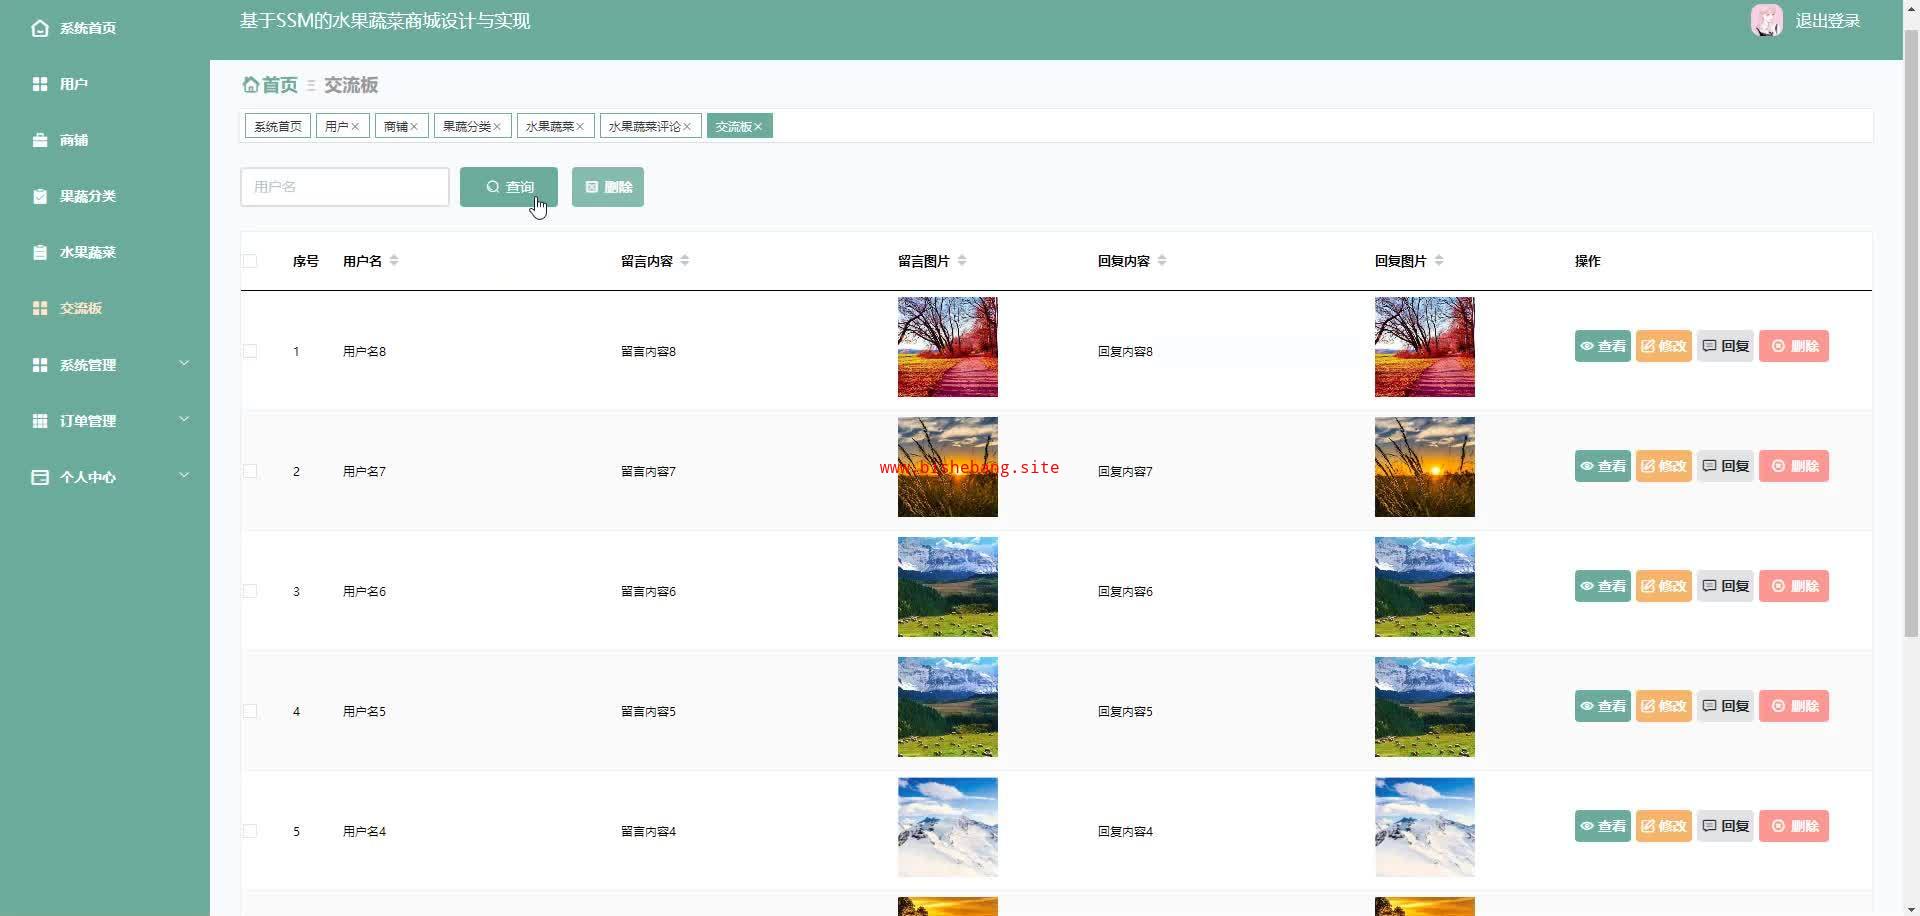Click the grid icon beside 用户 in sidebar

(x=40, y=84)
